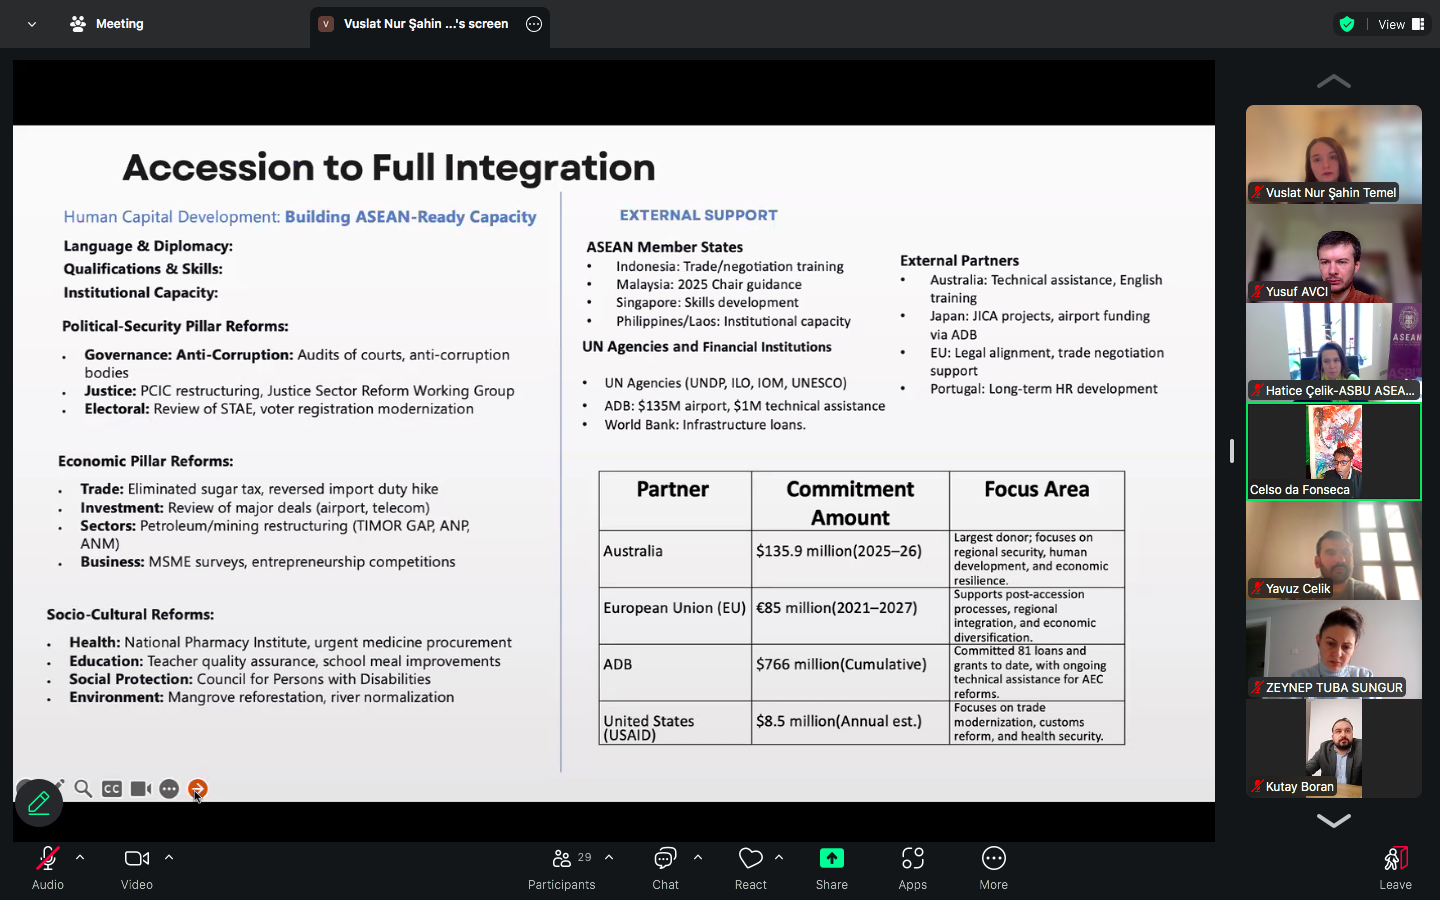Leave the meeting
This screenshot has height=900, width=1440.
click(1396, 867)
